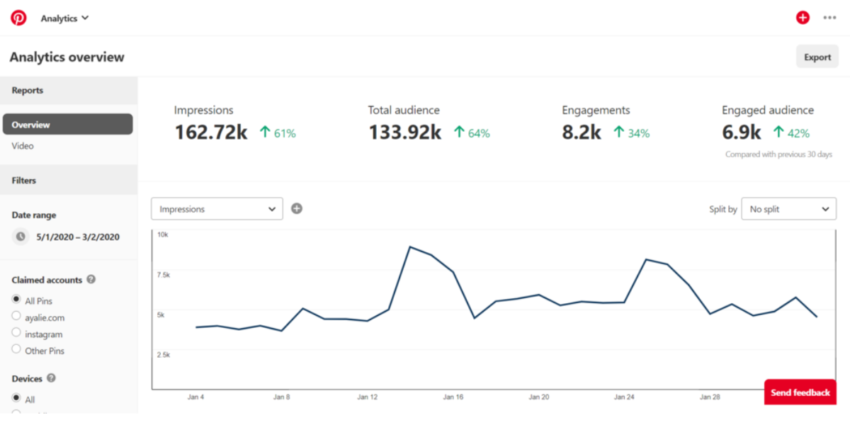Viewport: 850px width, 425px height.
Task: Open the Impressions metric dropdown
Action: click(x=217, y=209)
